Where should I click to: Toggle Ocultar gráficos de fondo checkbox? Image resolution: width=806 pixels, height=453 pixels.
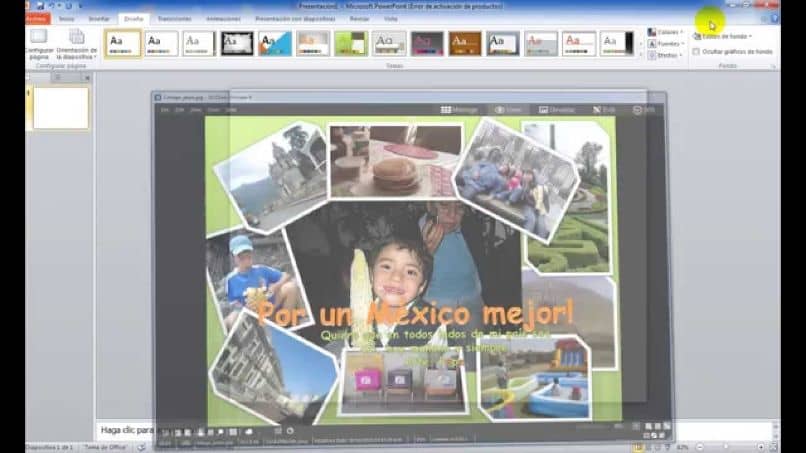click(x=696, y=51)
